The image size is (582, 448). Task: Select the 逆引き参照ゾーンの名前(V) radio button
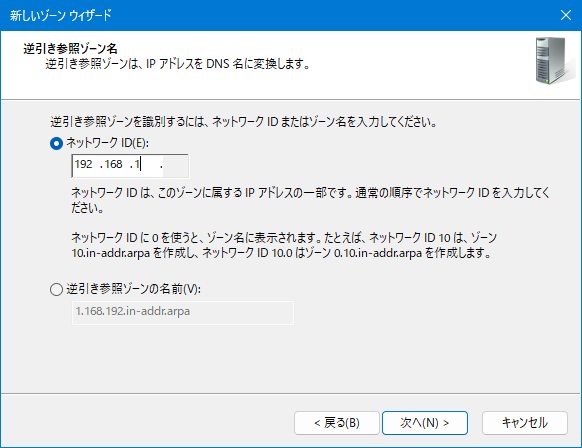point(56,289)
